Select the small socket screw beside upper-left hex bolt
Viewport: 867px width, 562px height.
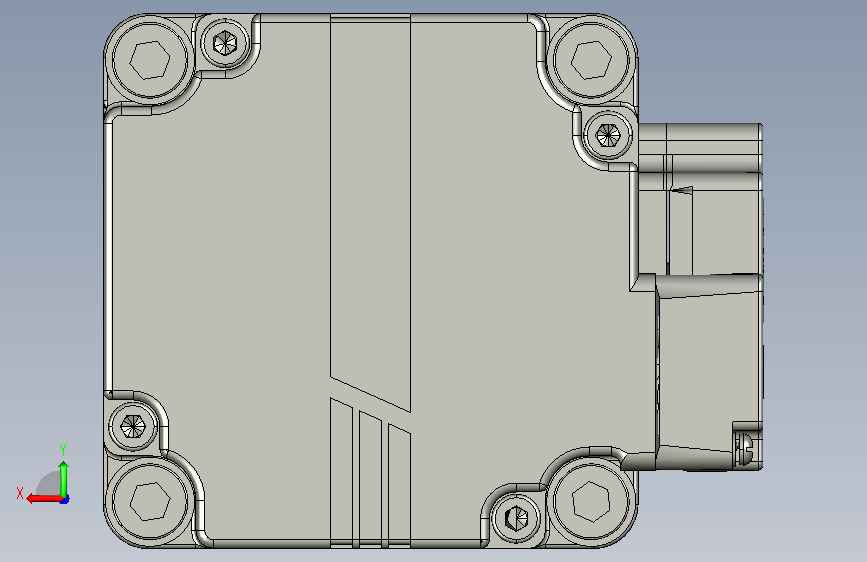(x=225, y=43)
